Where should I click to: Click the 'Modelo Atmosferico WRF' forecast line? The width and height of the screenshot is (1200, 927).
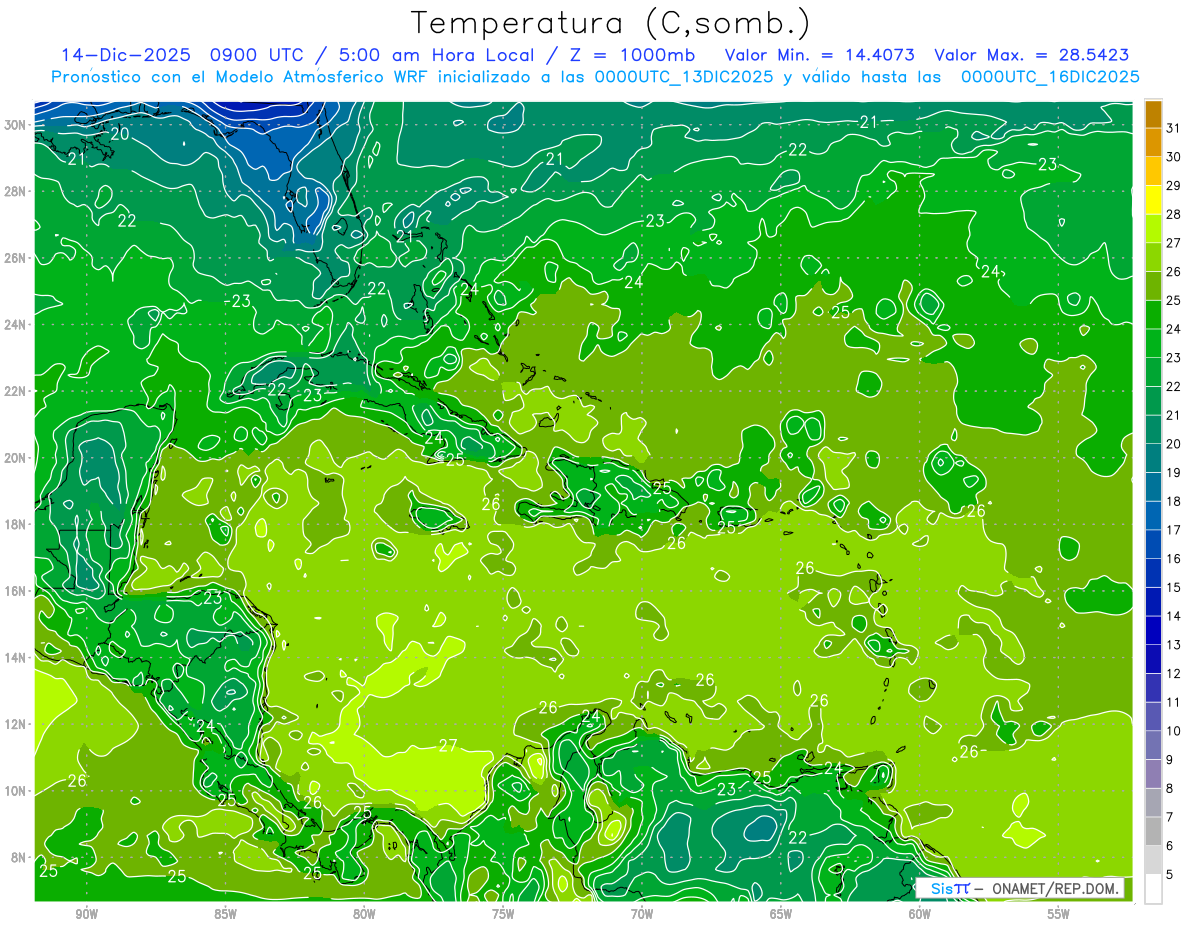click(x=596, y=77)
